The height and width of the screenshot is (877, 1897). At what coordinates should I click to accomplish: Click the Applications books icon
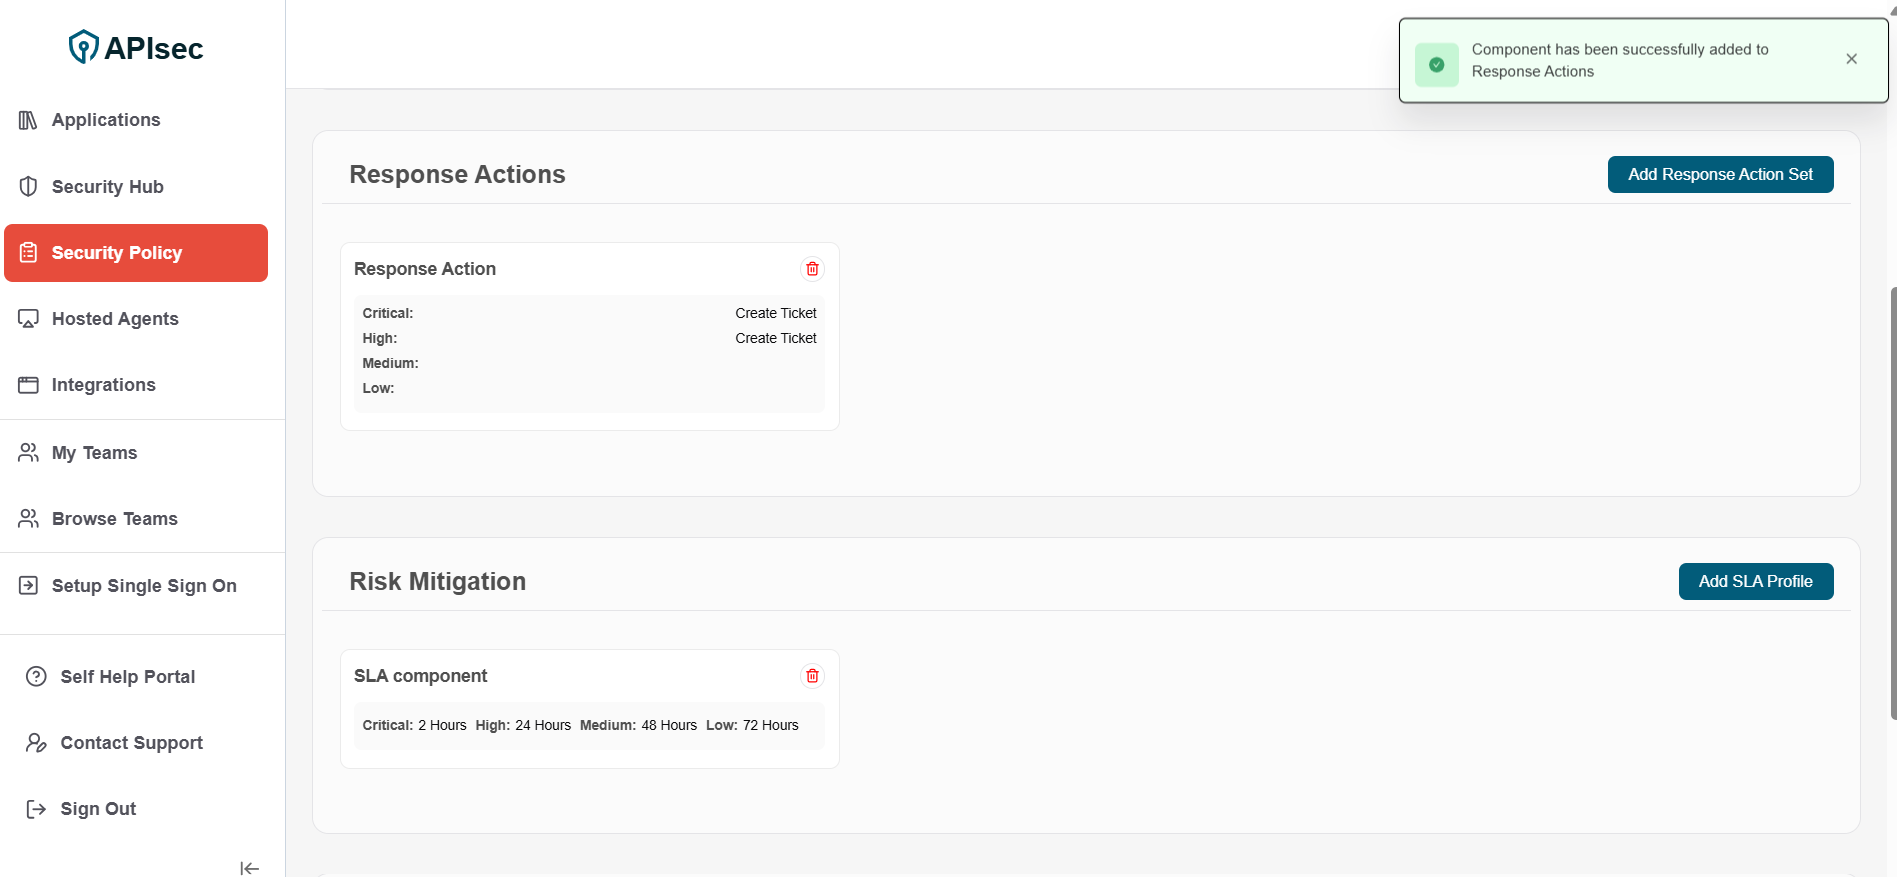28,120
